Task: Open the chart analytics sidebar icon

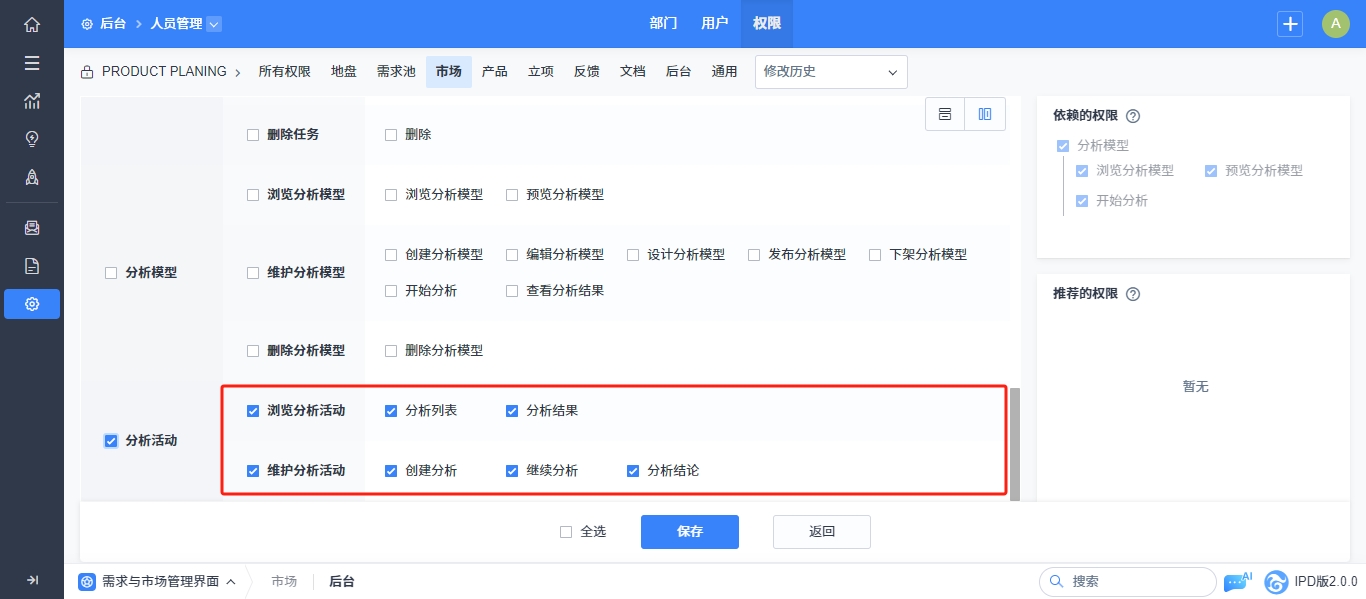Action: pos(32,101)
